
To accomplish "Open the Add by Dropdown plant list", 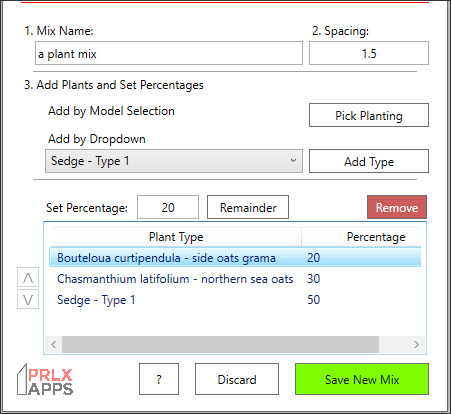I will point(174,161).
